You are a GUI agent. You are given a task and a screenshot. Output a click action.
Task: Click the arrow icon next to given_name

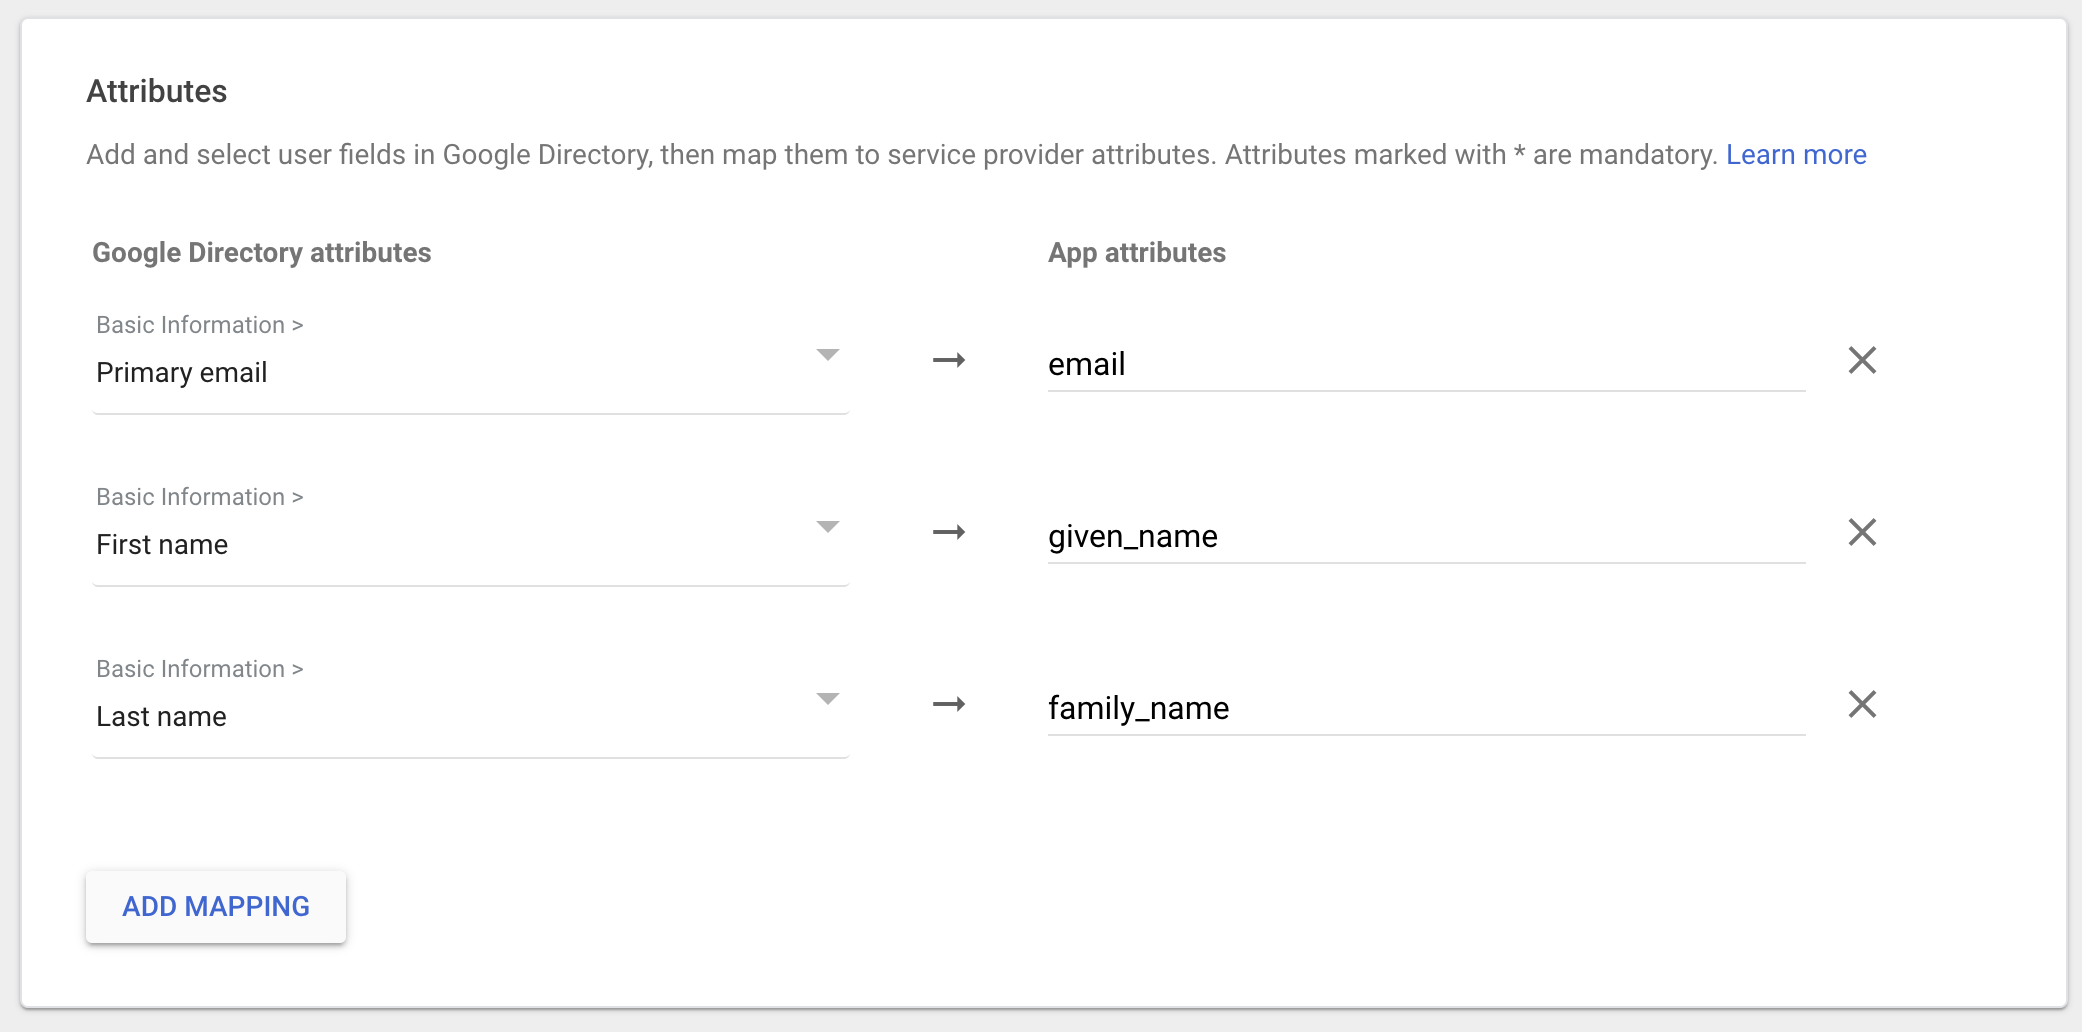pos(949,532)
